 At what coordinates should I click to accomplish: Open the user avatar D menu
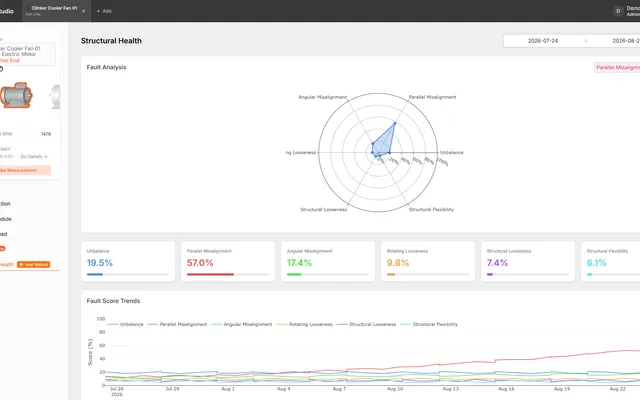coord(618,11)
